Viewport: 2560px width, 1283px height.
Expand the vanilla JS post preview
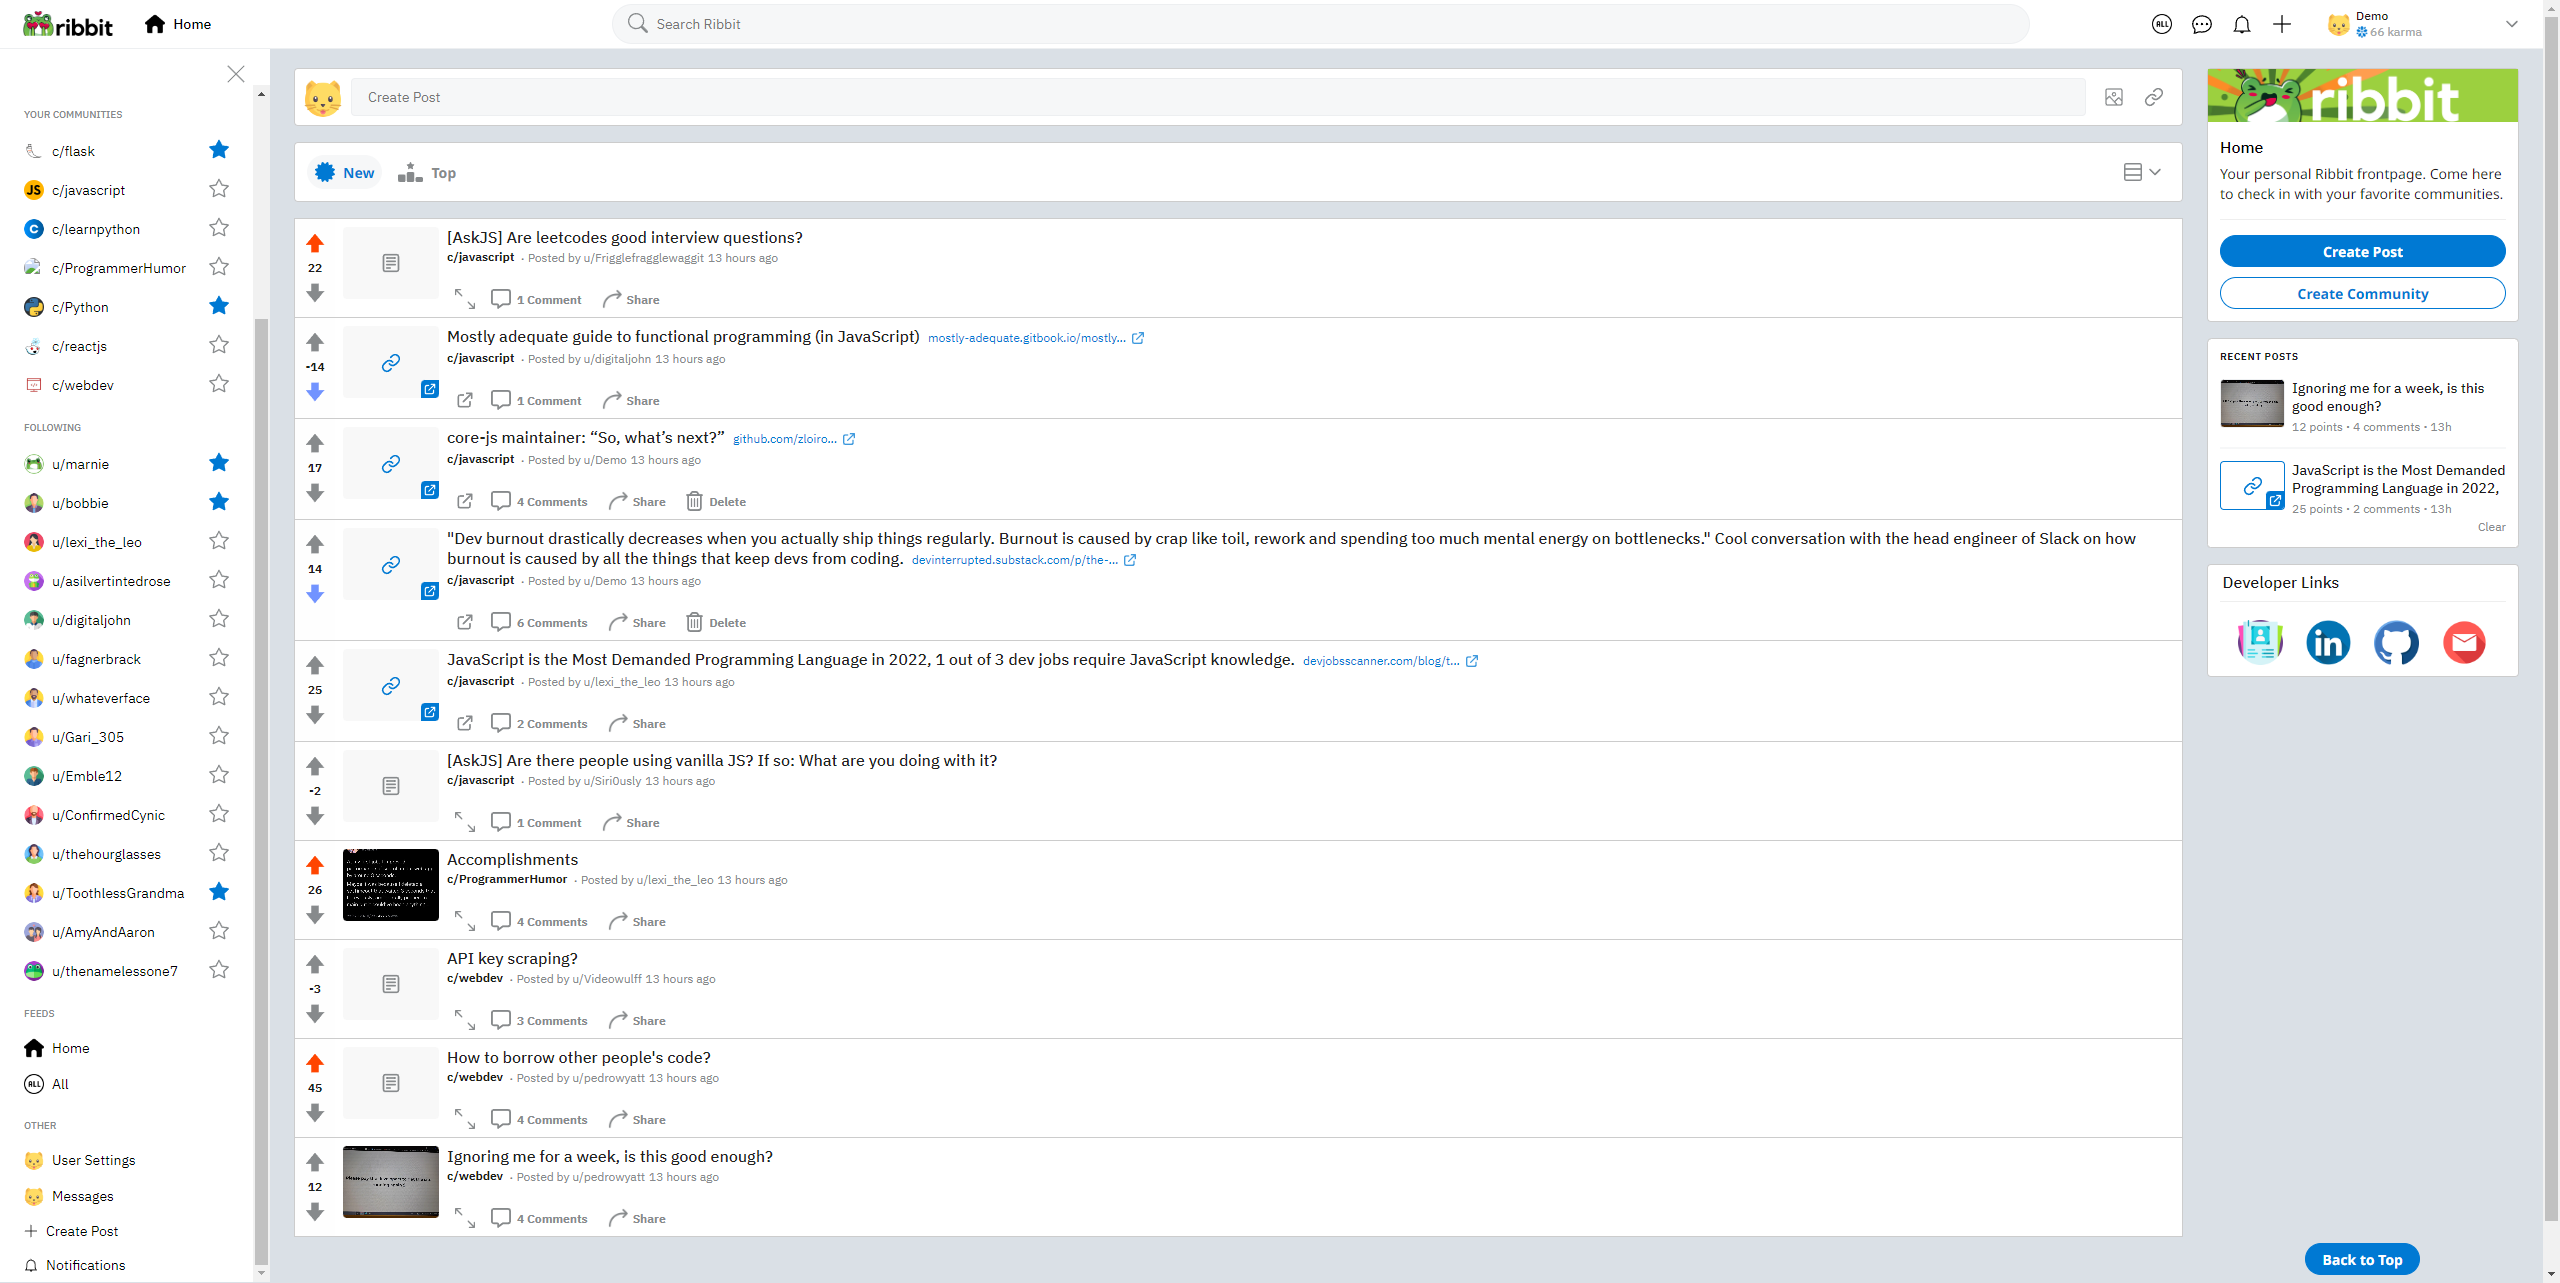click(465, 822)
